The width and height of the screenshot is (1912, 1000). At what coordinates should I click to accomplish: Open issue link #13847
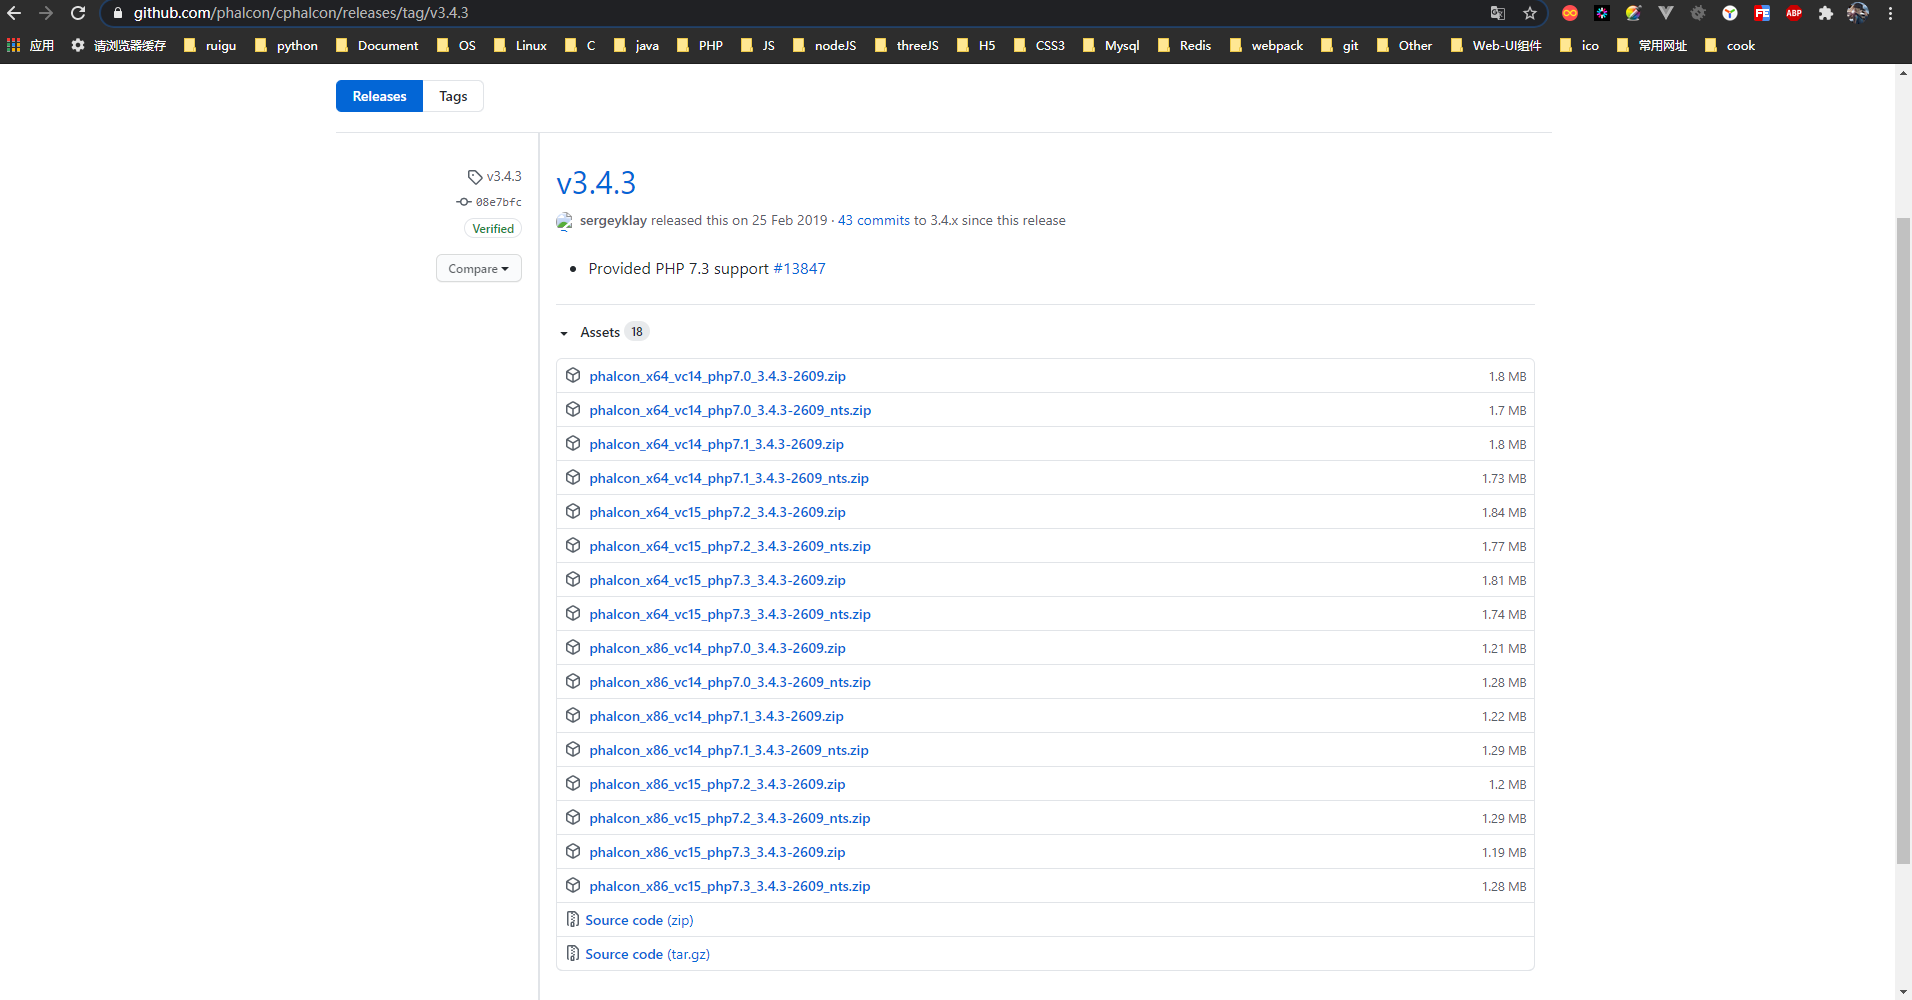coord(799,268)
